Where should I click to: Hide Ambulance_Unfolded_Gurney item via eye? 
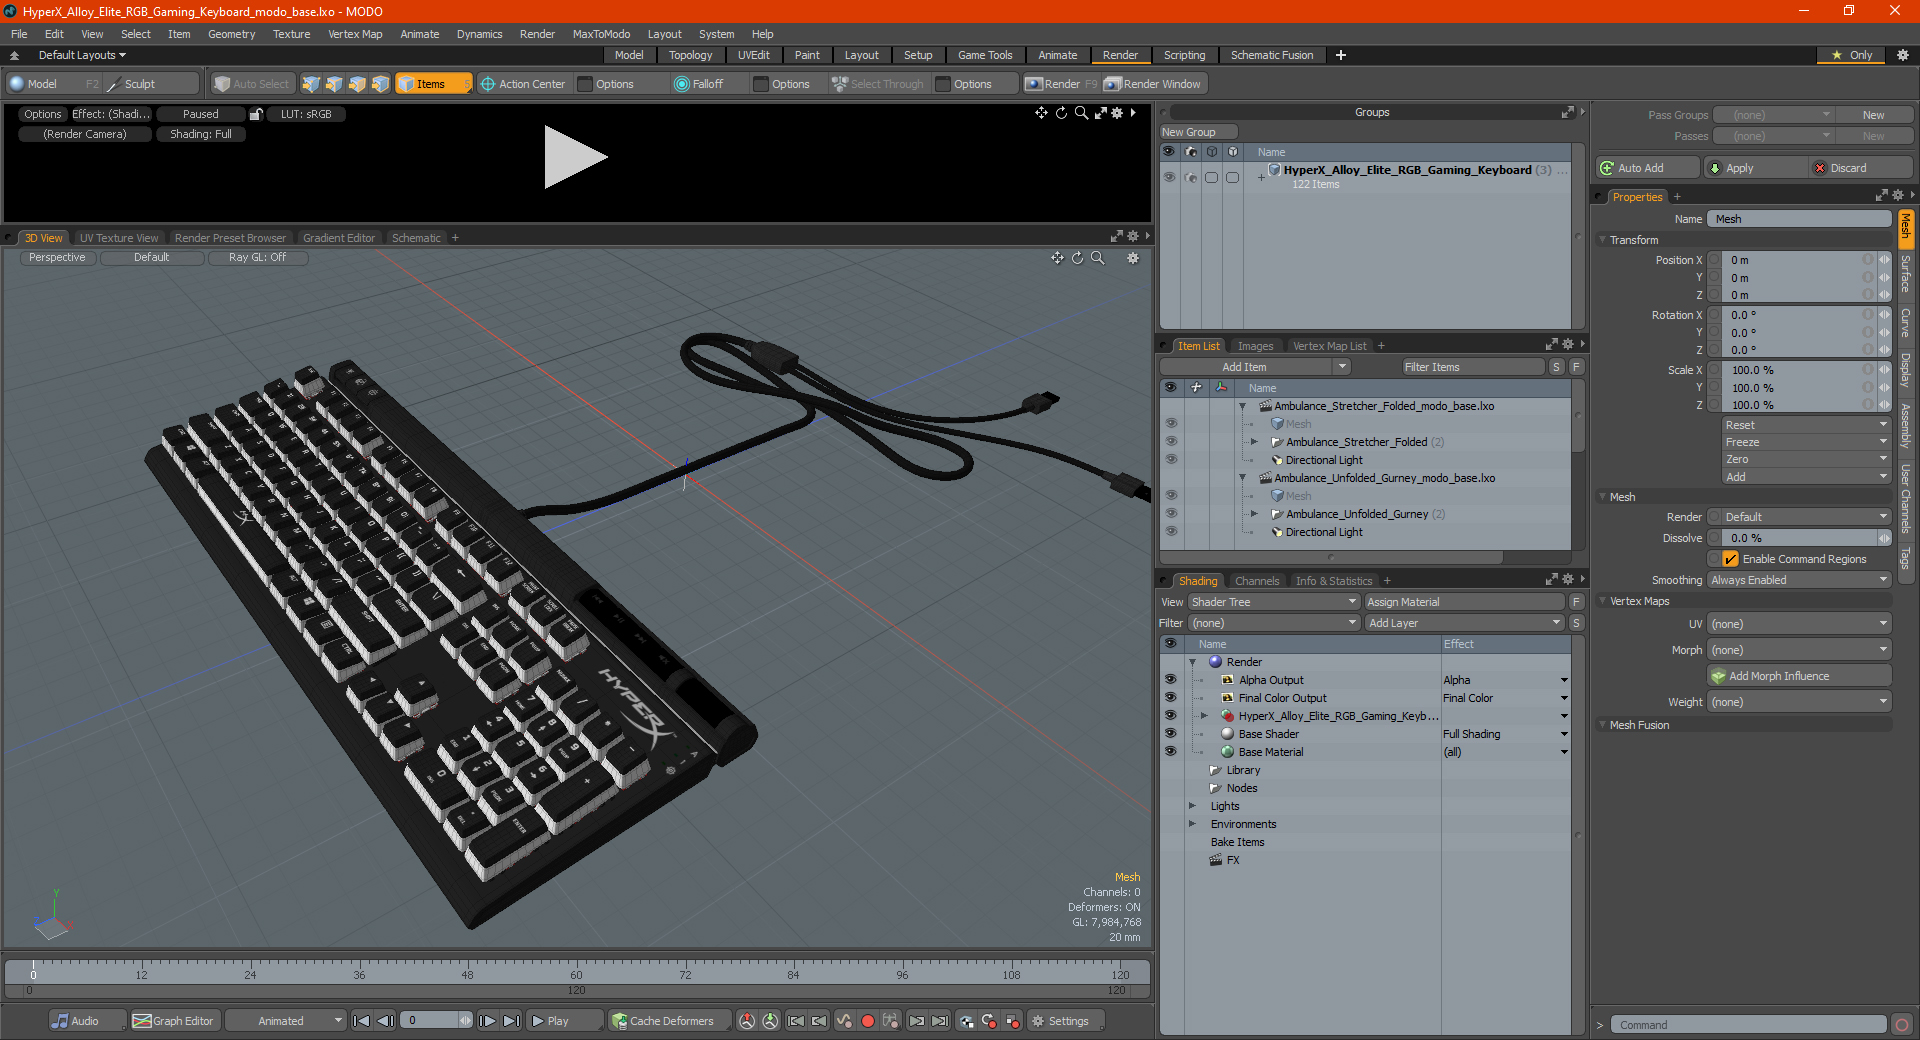tap(1170, 514)
